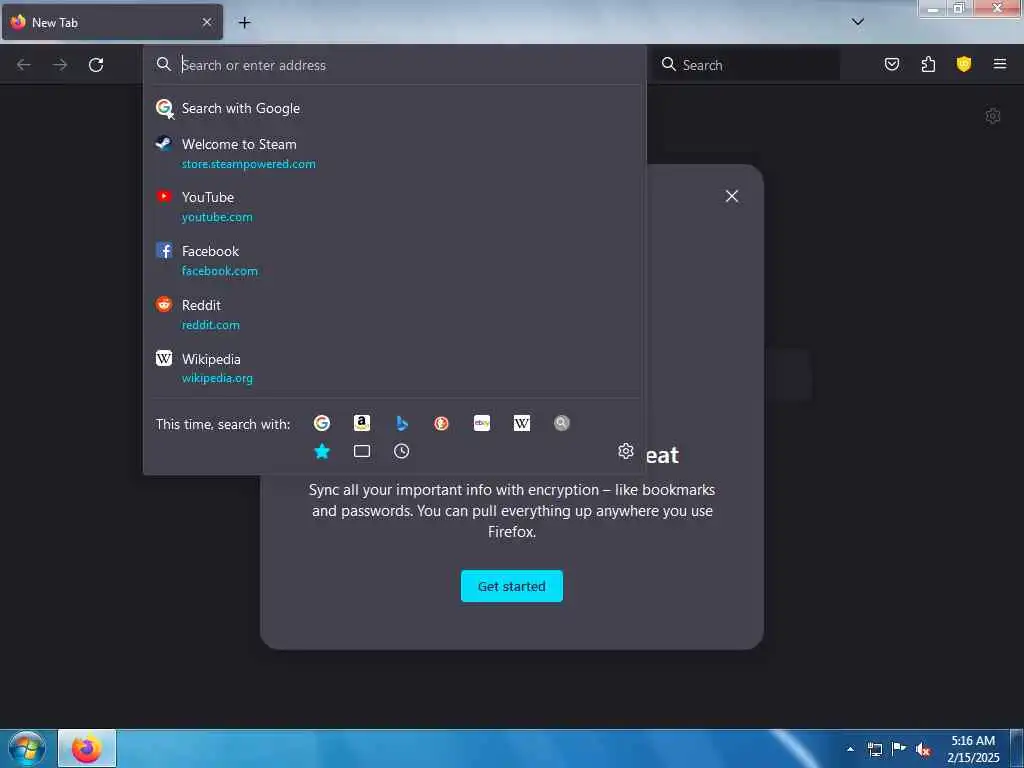Open a new tab with plus button
The height and width of the screenshot is (768, 1024).
click(x=244, y=23)
